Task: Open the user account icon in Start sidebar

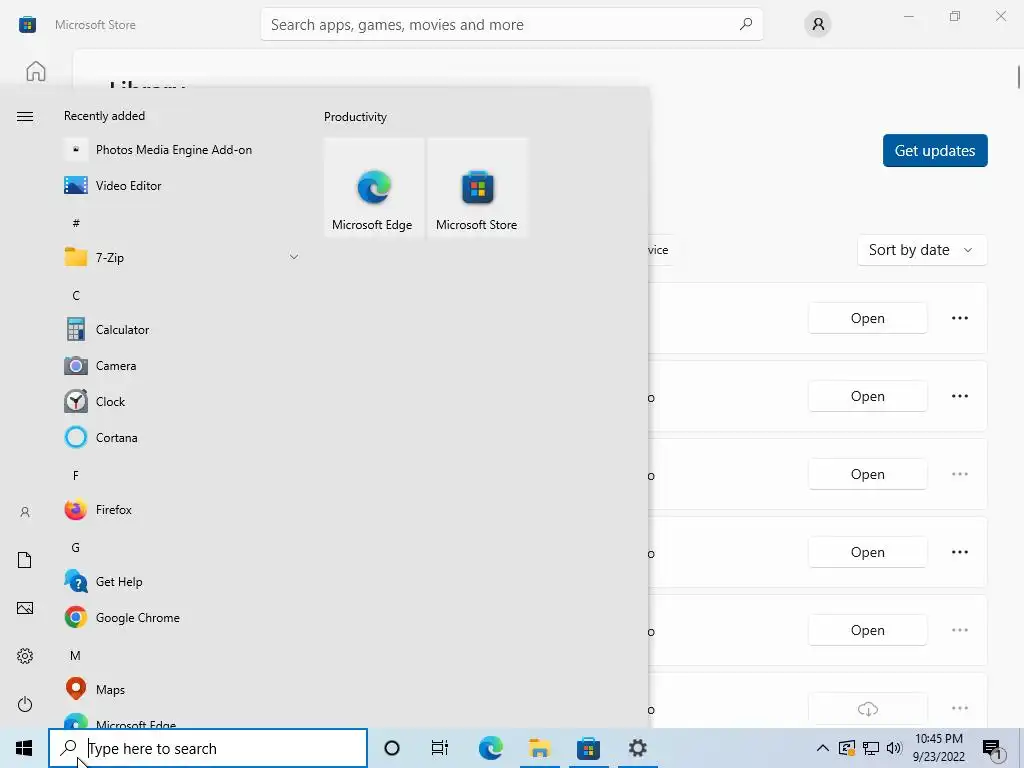Action: (25, 512)
